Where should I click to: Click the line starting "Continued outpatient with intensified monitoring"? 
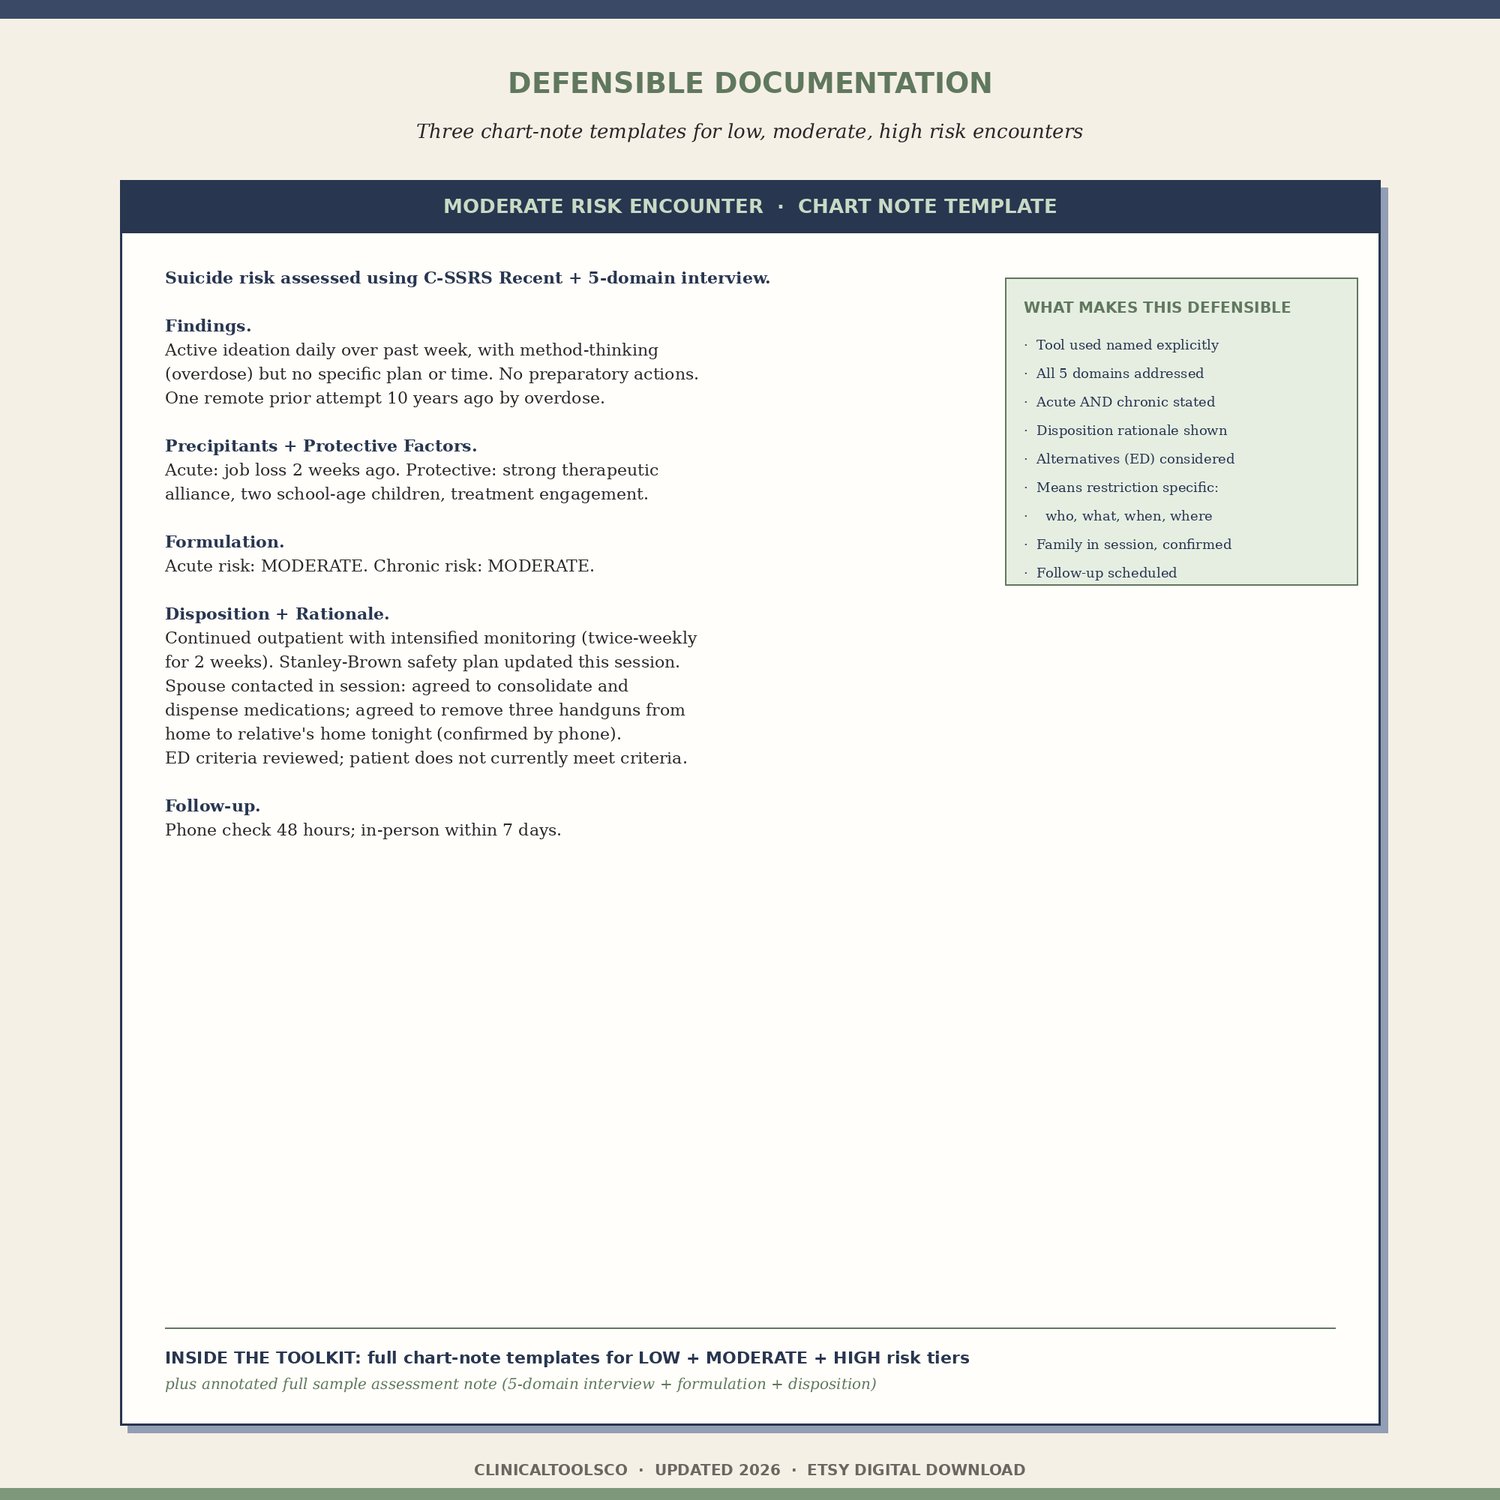click(x=431, y=638)
